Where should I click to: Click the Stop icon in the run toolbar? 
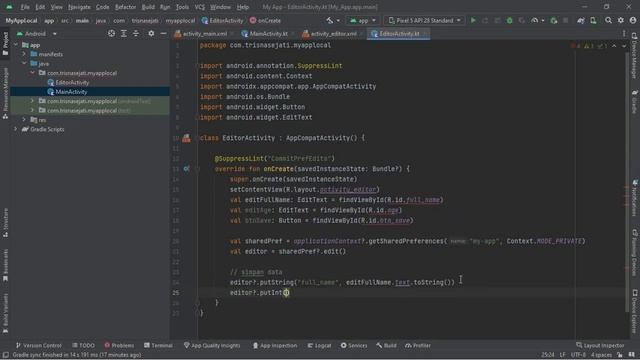(x=565, y=20)
